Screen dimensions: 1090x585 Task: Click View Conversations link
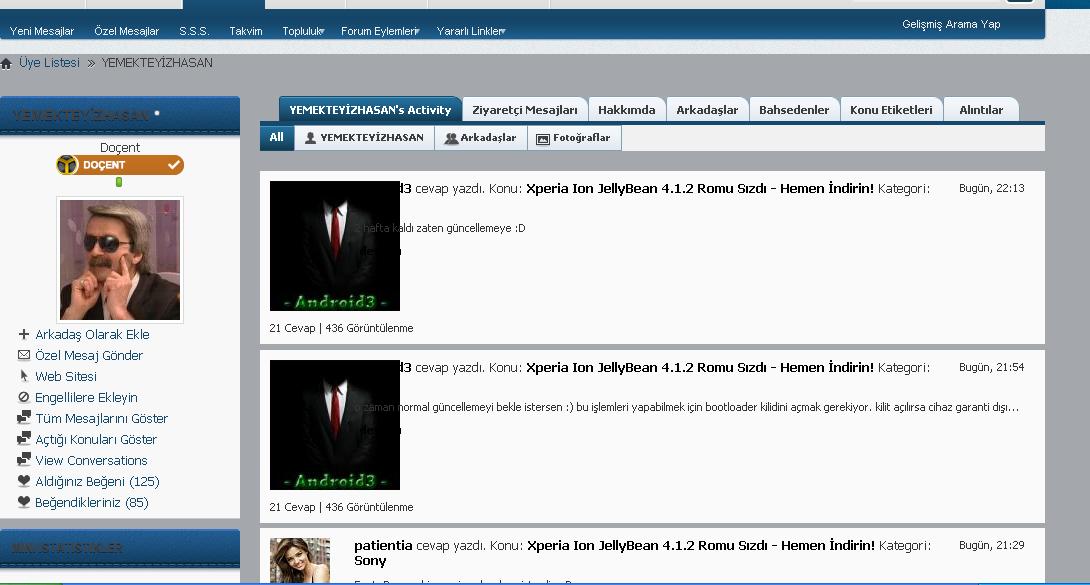pos(91,460)
